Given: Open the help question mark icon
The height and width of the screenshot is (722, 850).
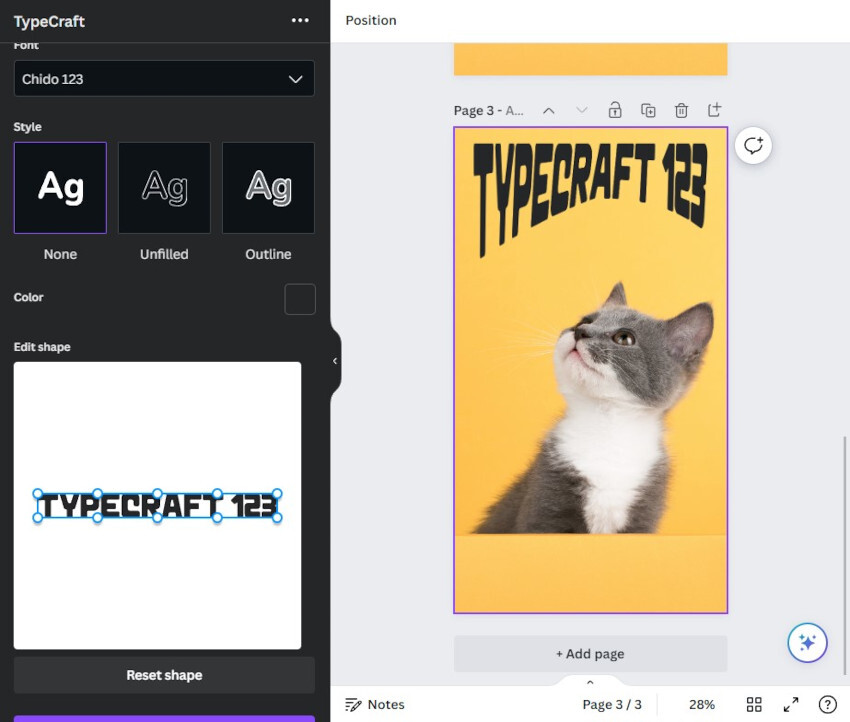Looking at the screenshot, I should click(827, 704).
